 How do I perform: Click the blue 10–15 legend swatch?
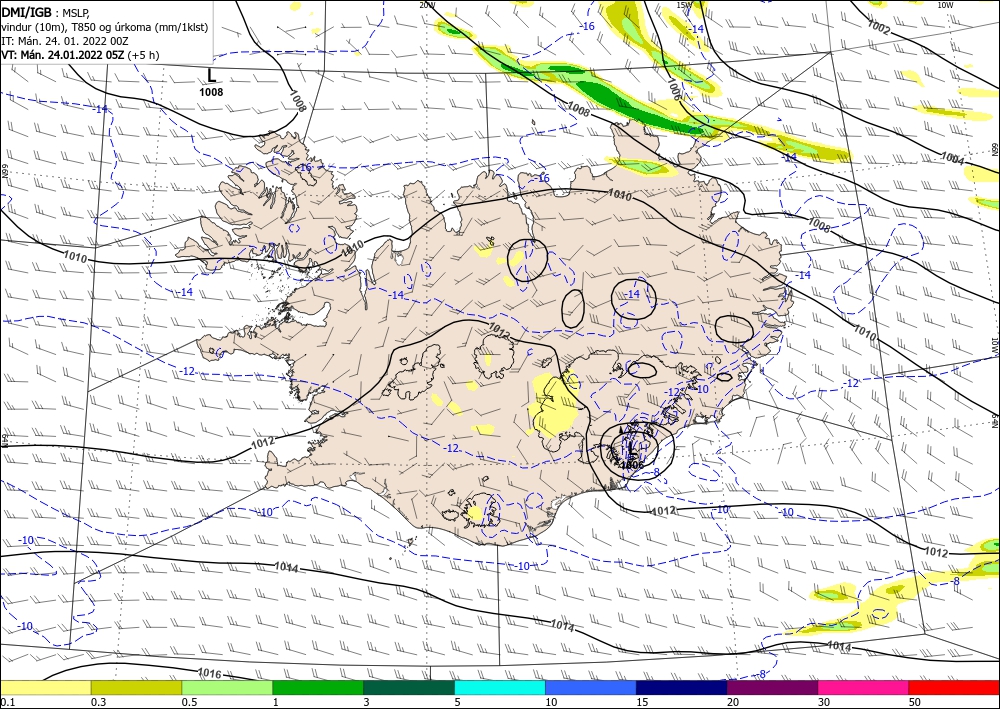click(x=591, y=688)
